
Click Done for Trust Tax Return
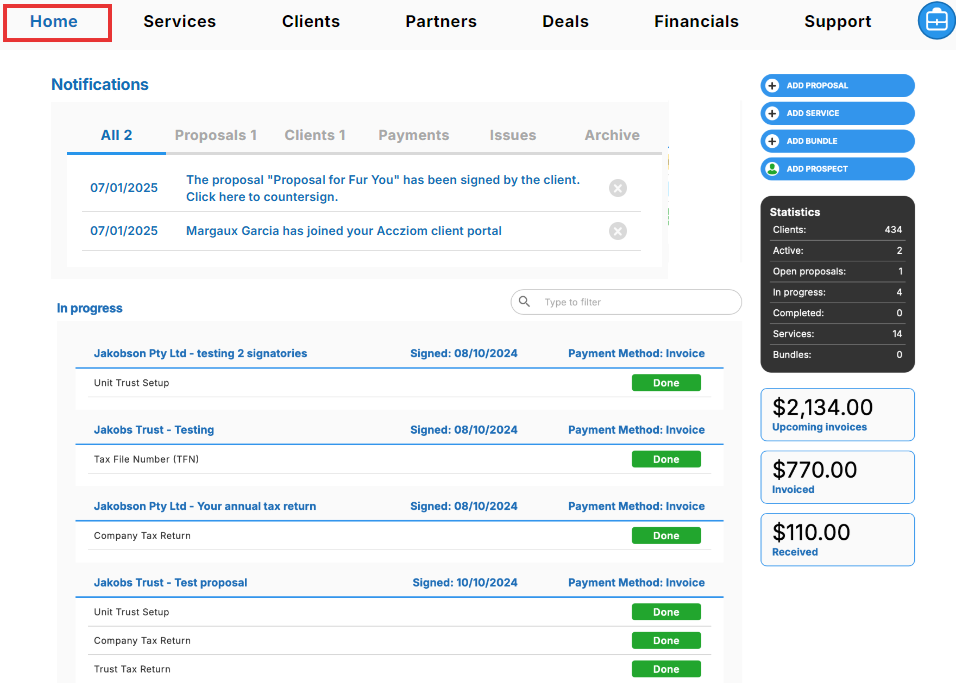666,669
